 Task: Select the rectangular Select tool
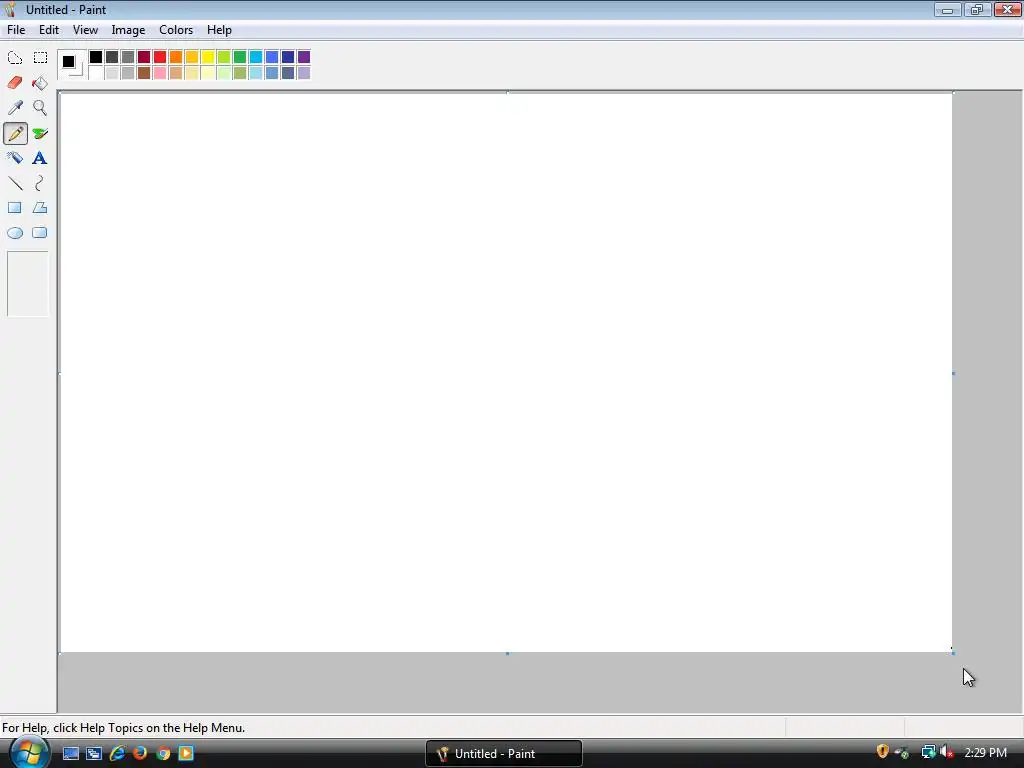click(x=40, y=58)
